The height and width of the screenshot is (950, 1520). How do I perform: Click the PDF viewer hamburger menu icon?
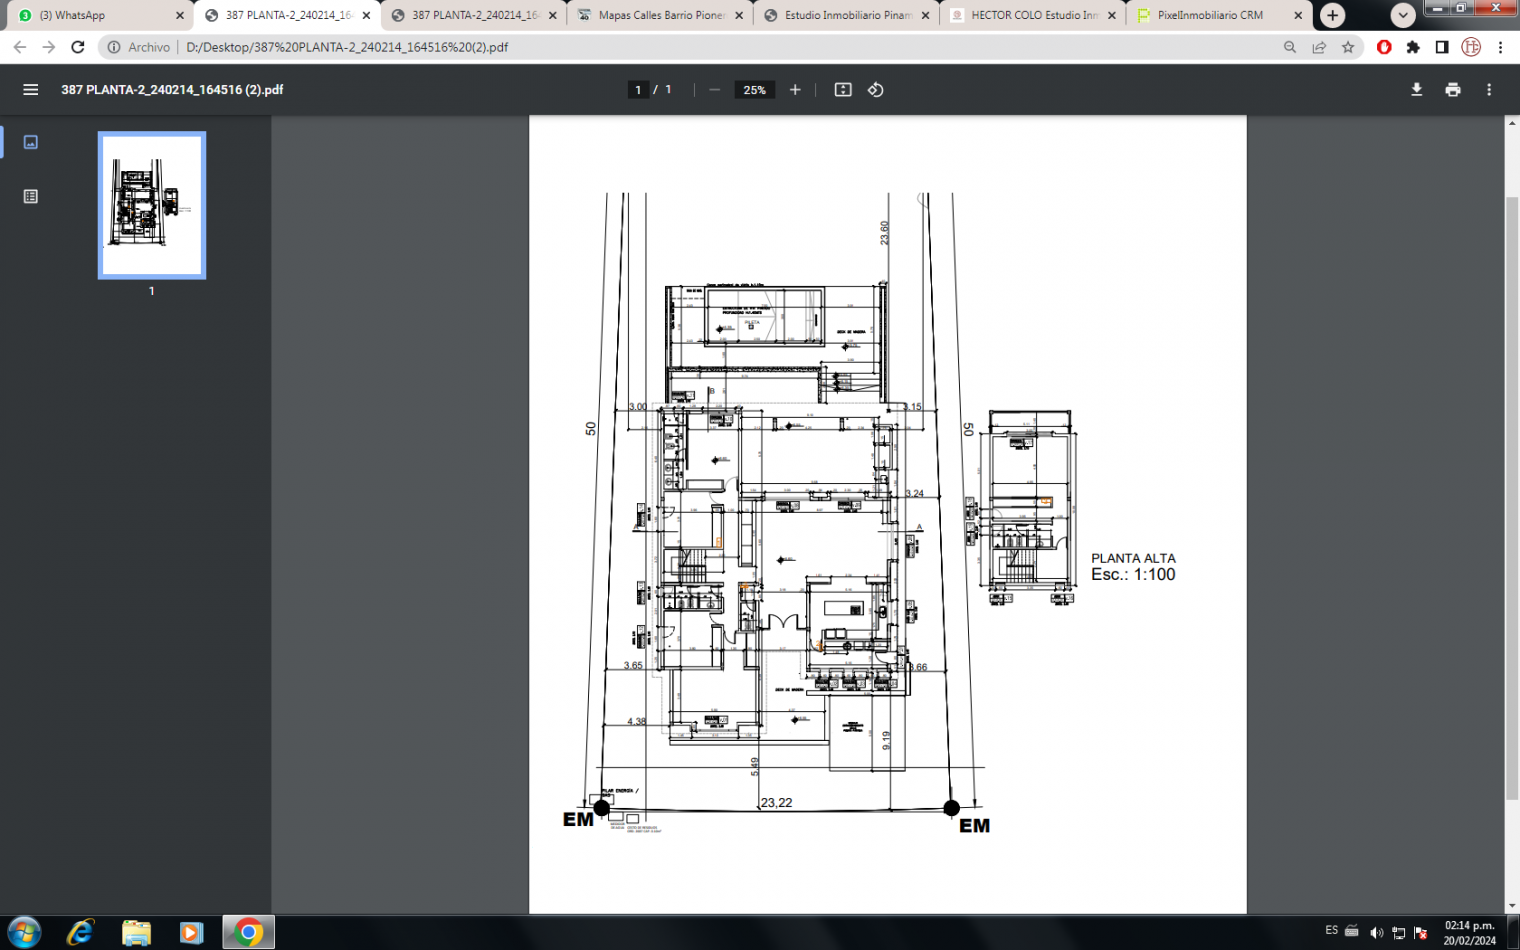31,90
